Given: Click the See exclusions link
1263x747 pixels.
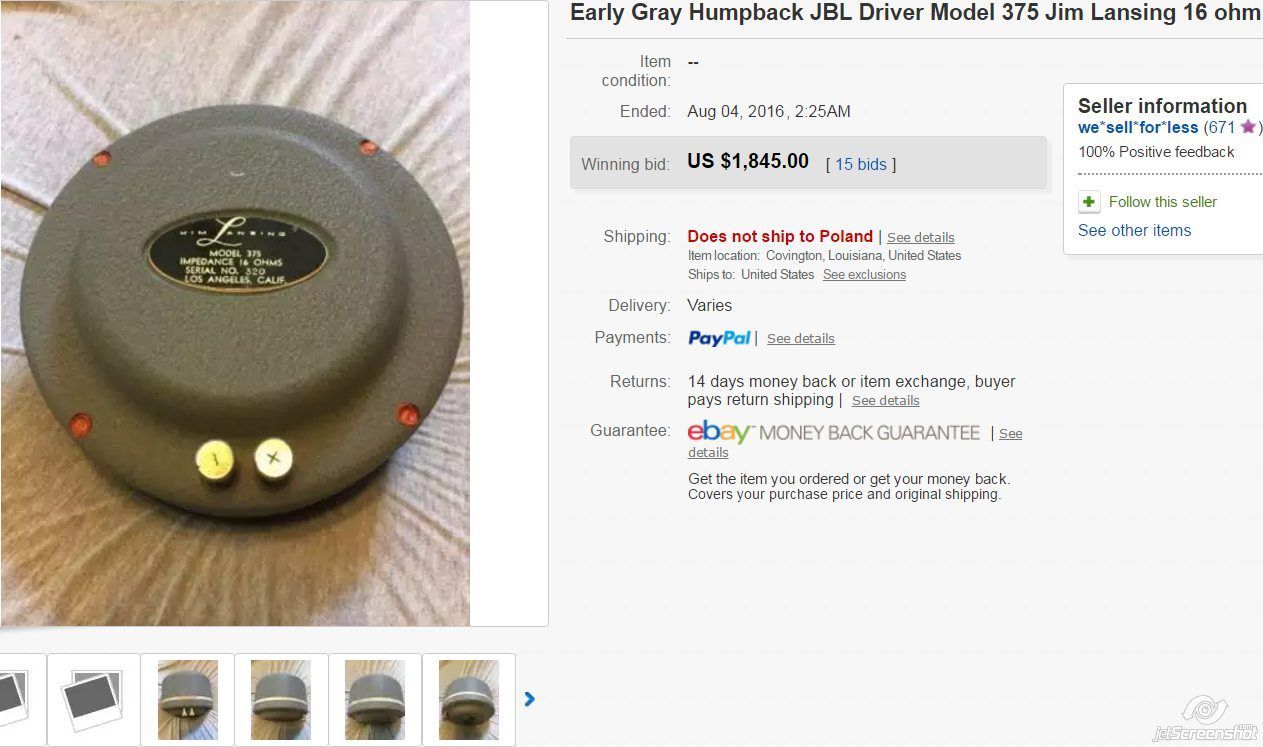Looking at the screenshot, I should [x=864, y=275].
